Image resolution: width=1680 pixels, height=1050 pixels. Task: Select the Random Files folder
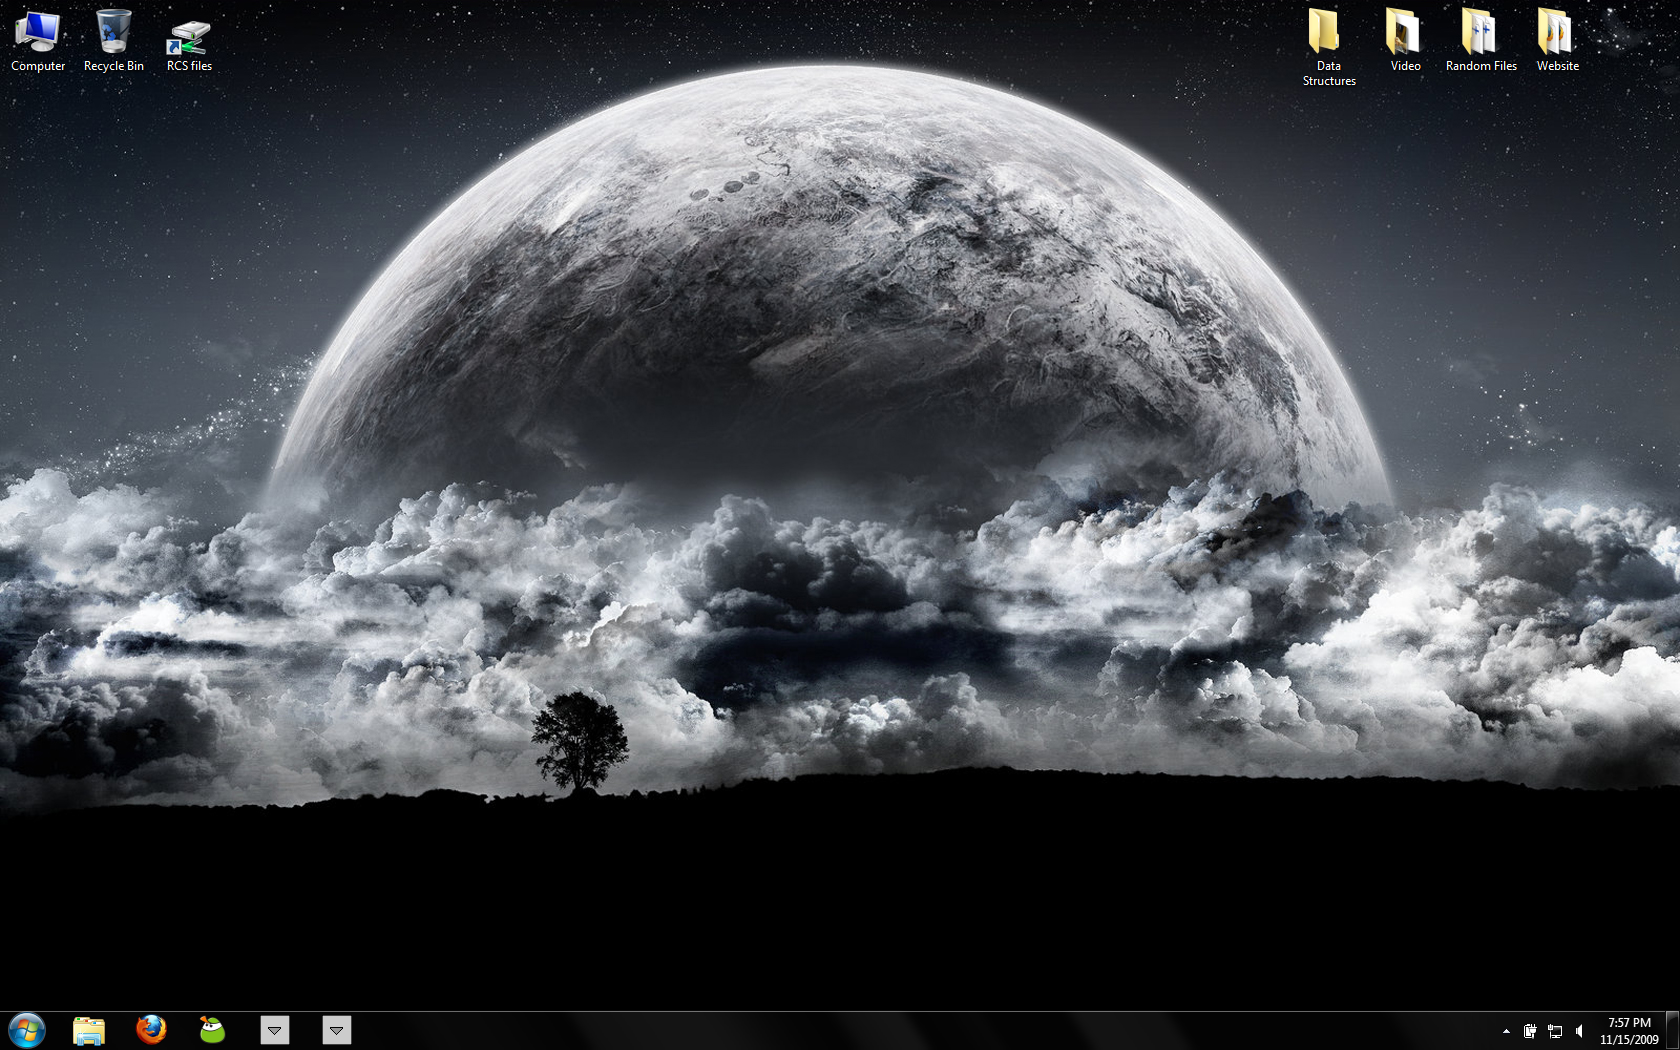click(x=1481, y=40)
